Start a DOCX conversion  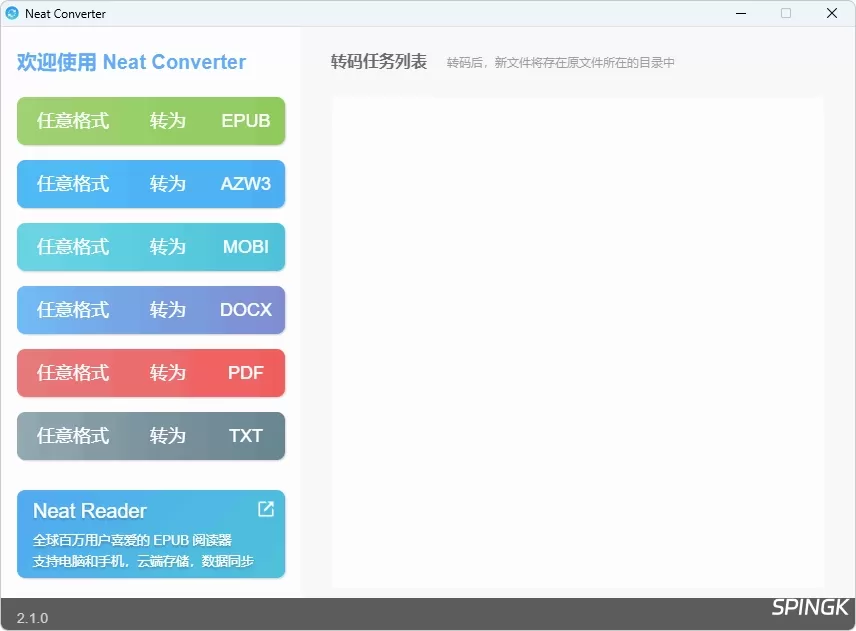click(x=151, y=310)
